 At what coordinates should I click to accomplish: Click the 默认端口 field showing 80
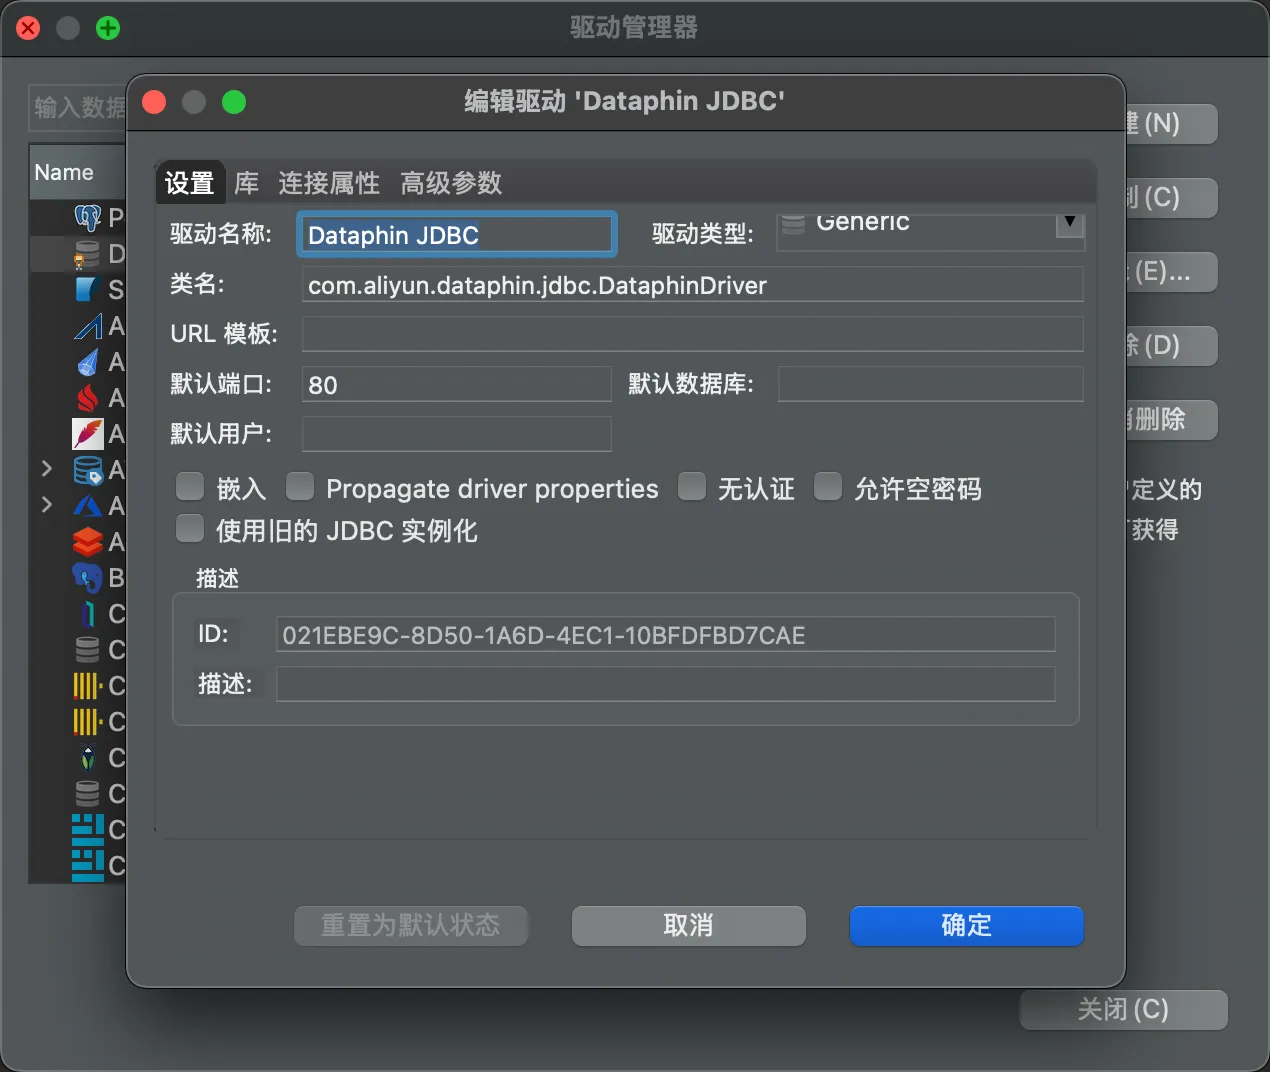point(456,384)
